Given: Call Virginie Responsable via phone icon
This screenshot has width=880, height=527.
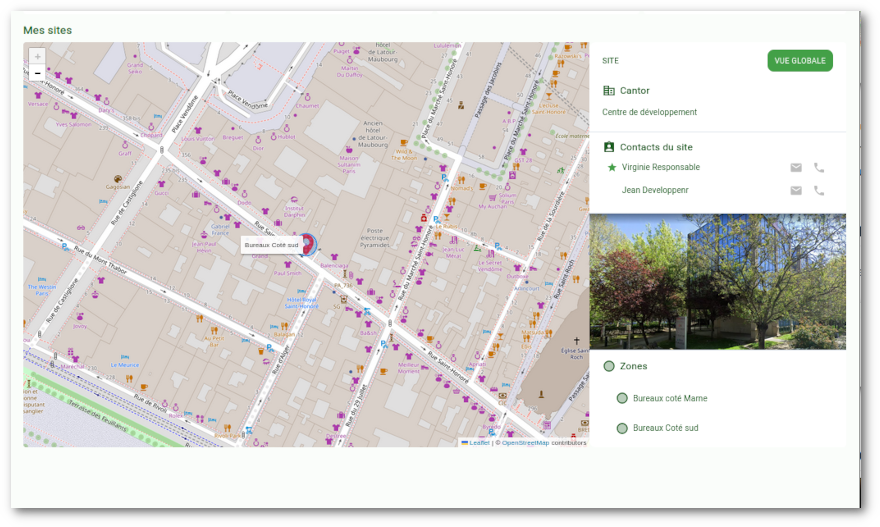Looking at the screenshot, I should [x=819, y=168].
